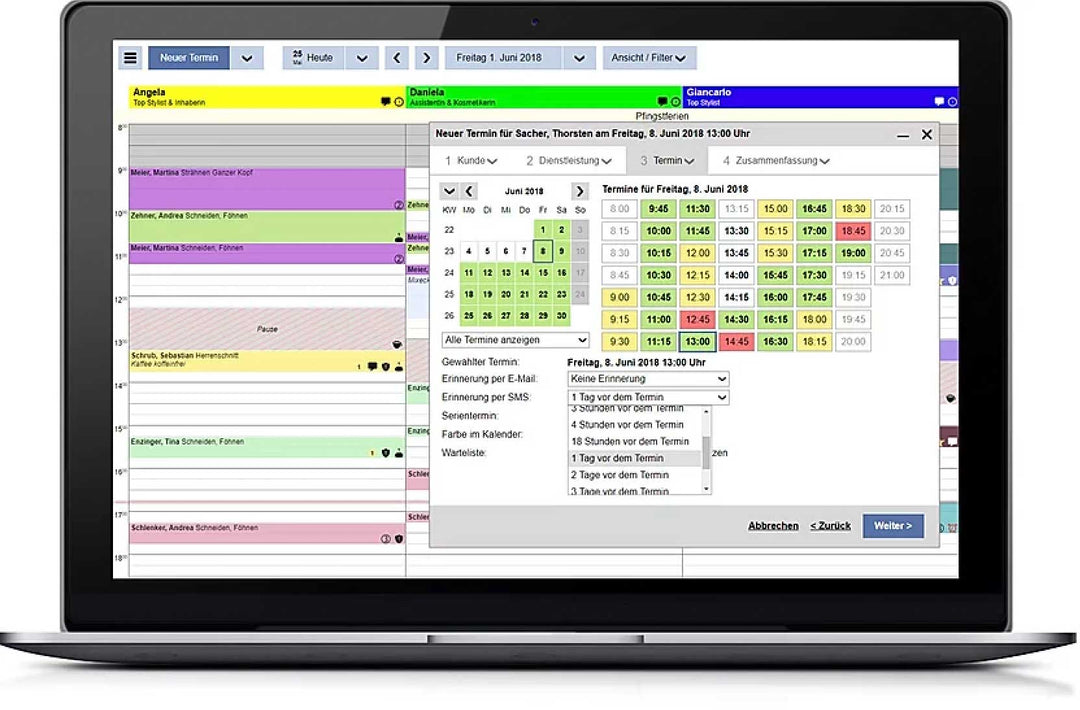The width and height of the screenshot is (1080, 710).
Task: Open the 4 Zusammenfassung step tab
Action: (x=776, y=161)
